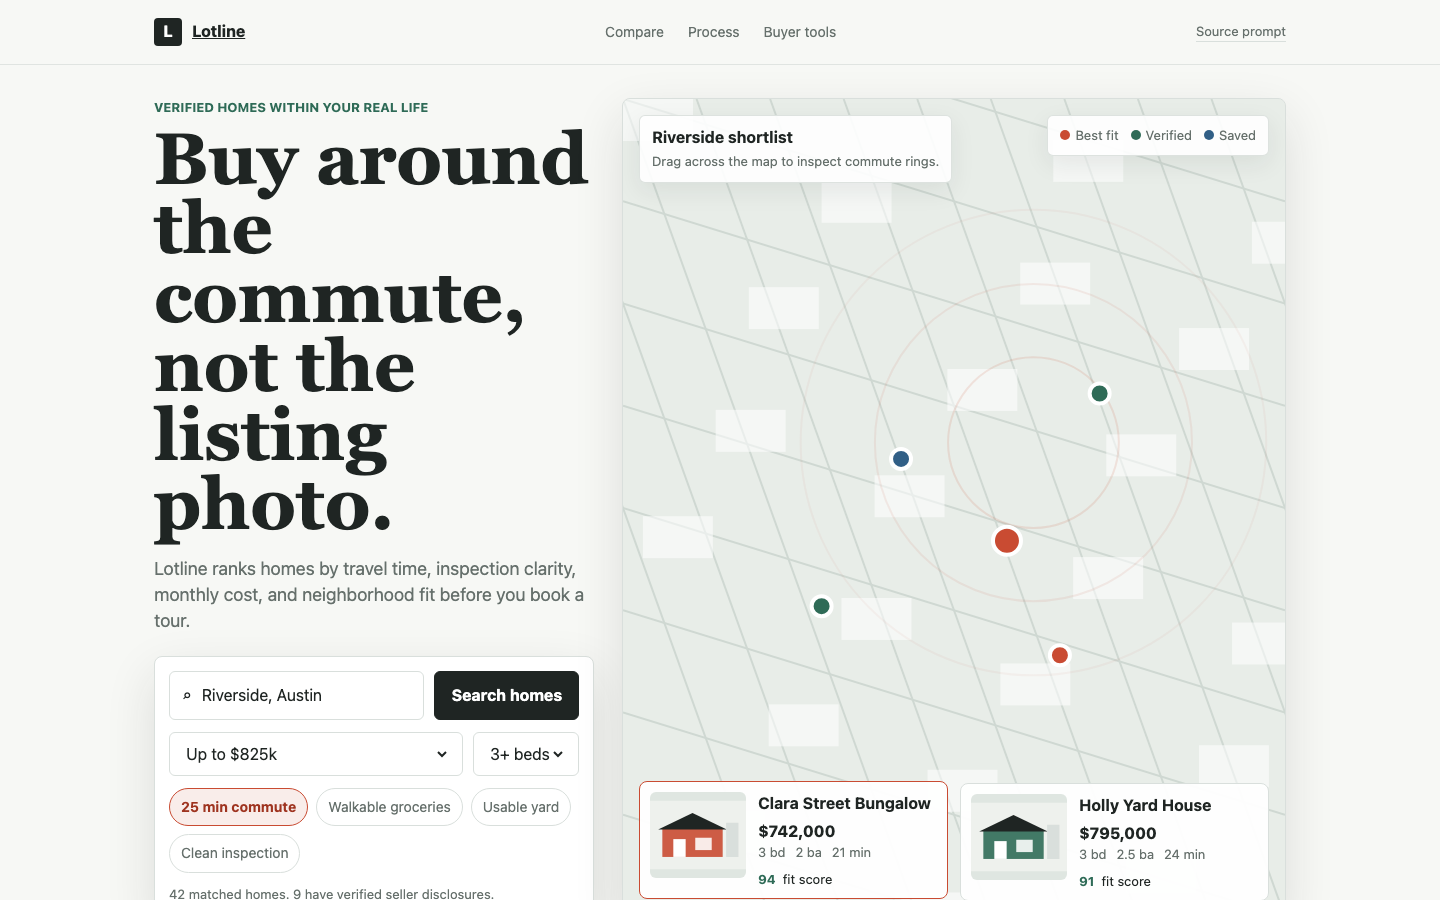Click the $795,000 price
1440x900 pixels.
[x=1117, y=833]
